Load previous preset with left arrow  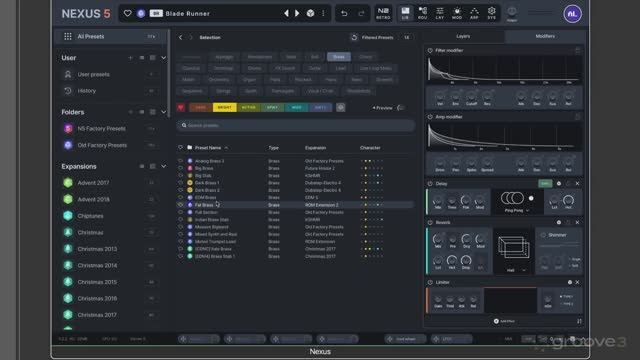(x=286, y=13)
